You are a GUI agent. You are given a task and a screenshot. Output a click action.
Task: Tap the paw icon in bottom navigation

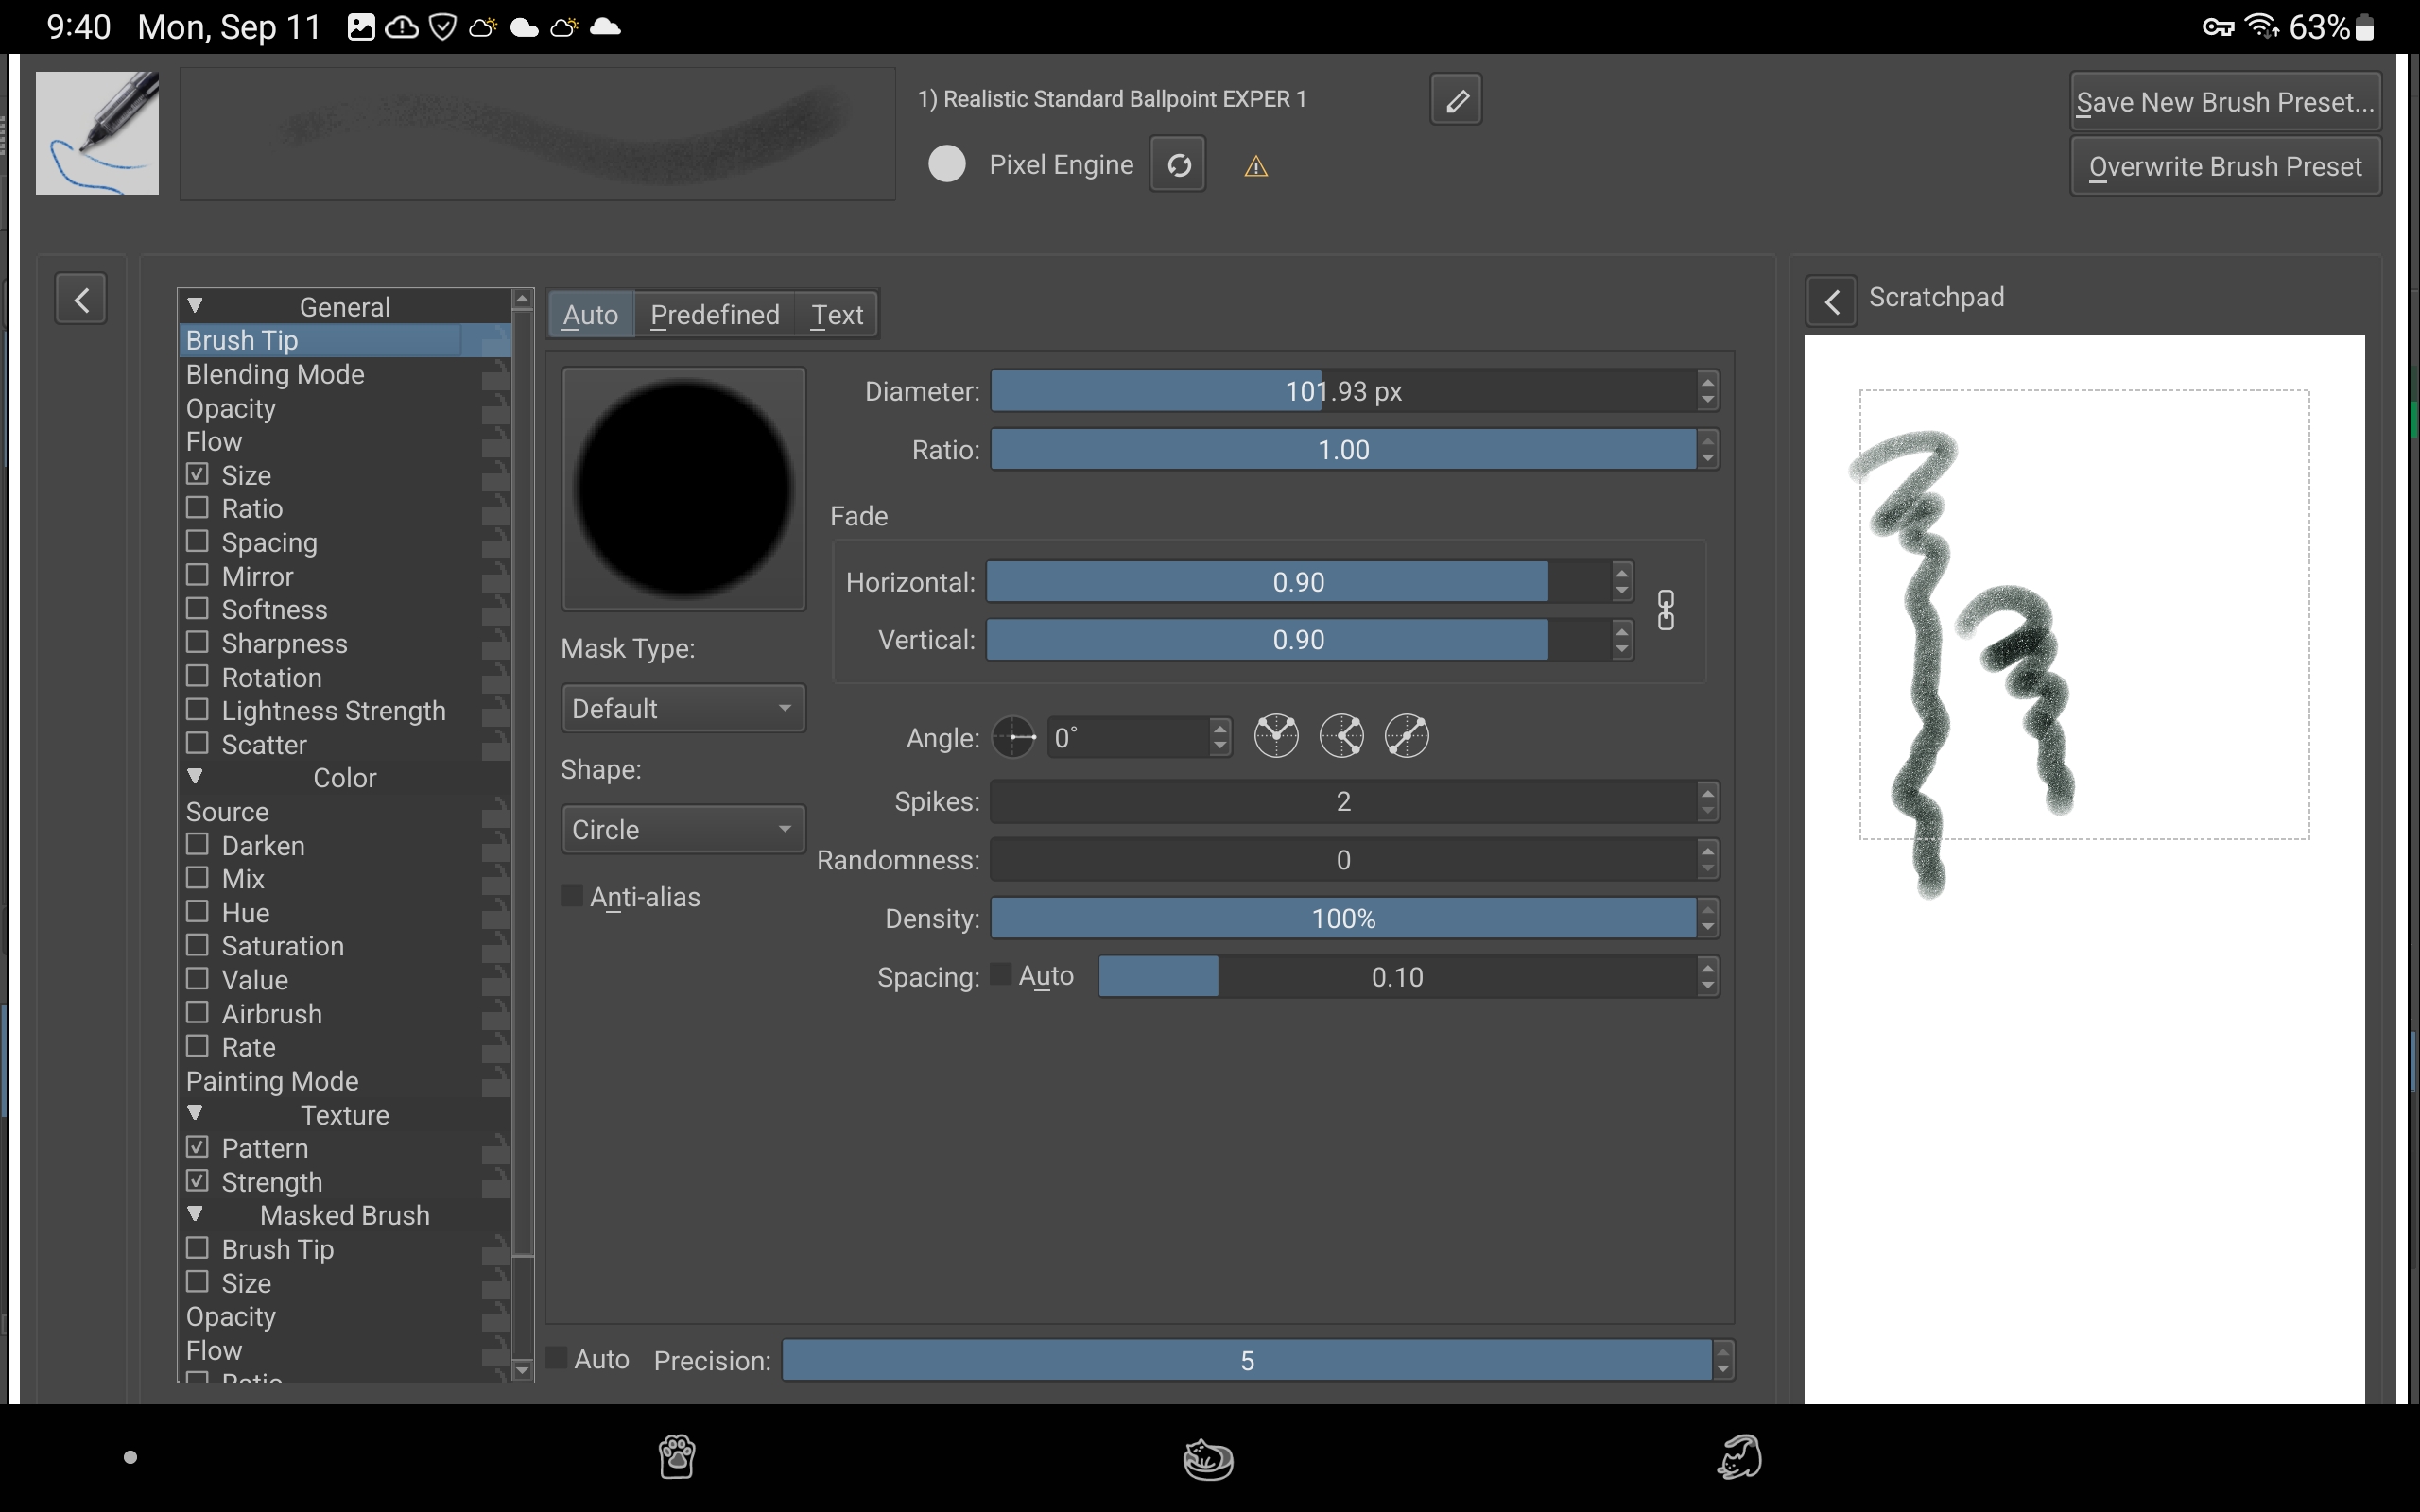point(677,1457)
